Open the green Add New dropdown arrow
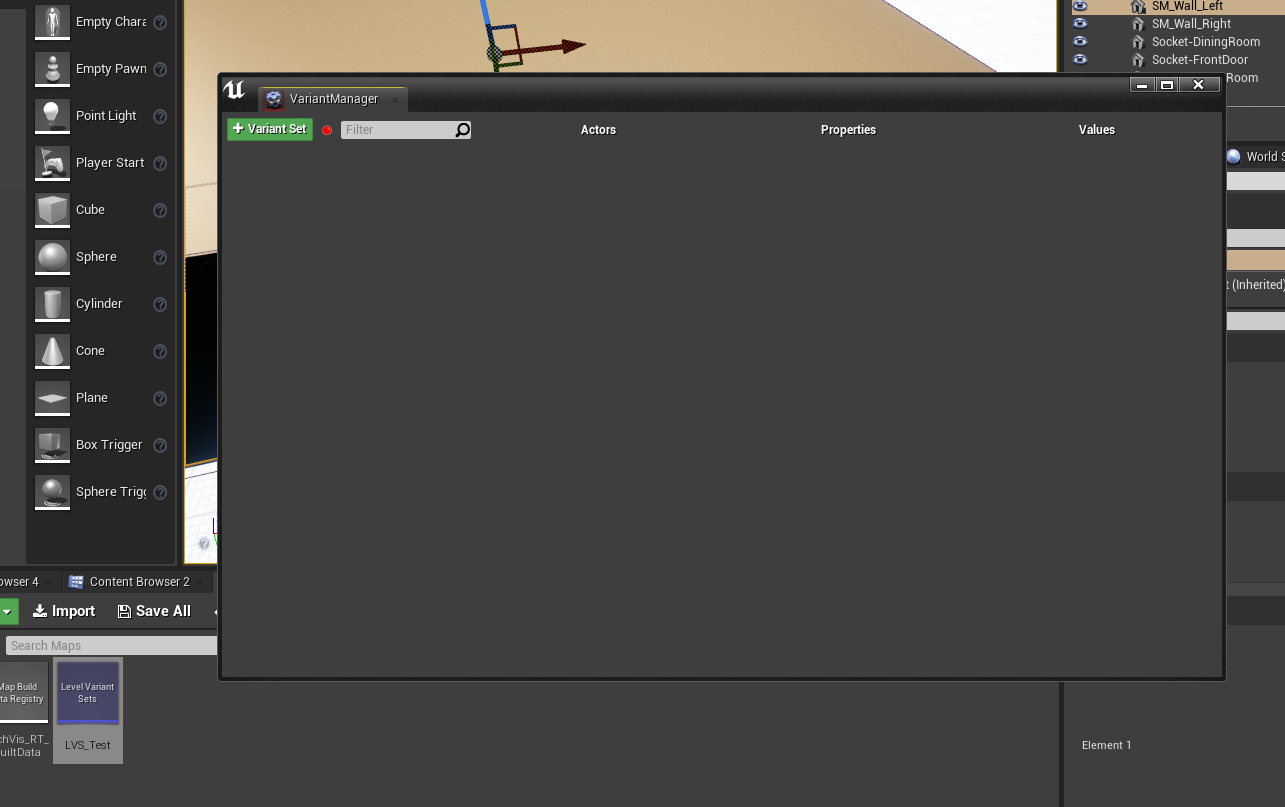This screenshot has width=1285, height=807. (7, 611)
